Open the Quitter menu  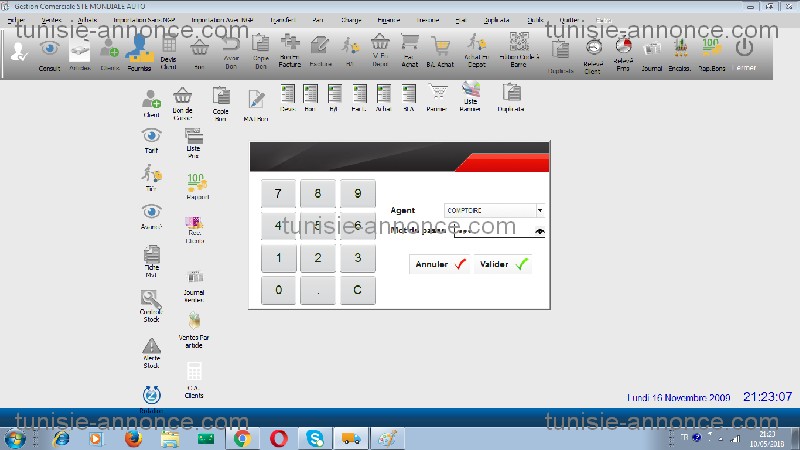tap(570, 20)
